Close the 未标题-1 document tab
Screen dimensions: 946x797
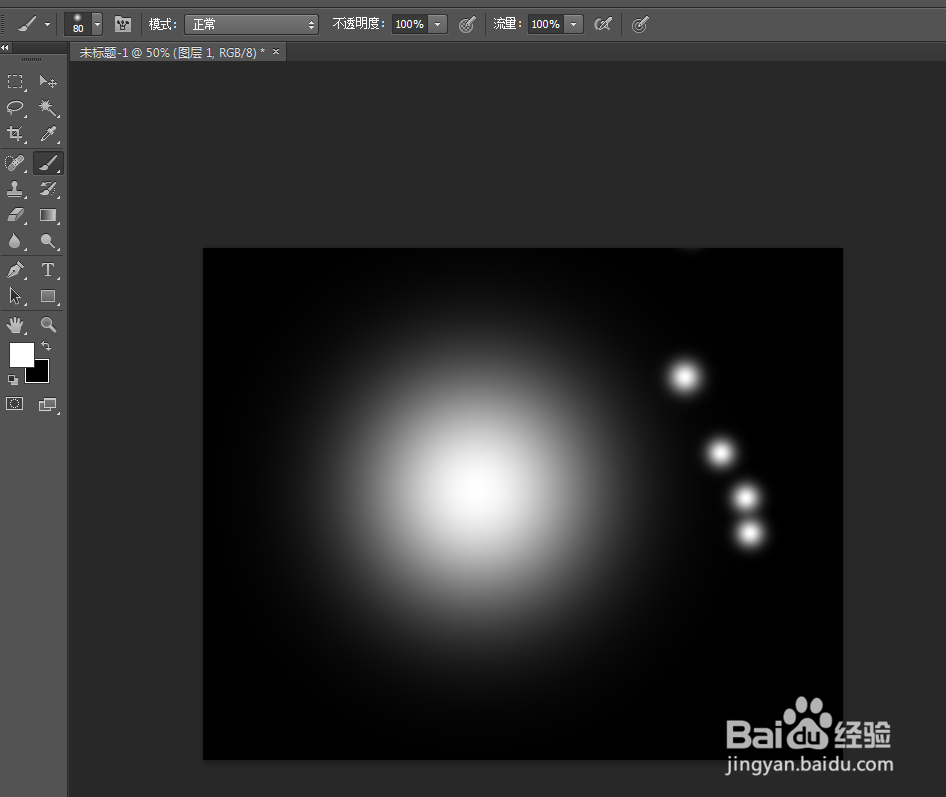click(276, 52)
